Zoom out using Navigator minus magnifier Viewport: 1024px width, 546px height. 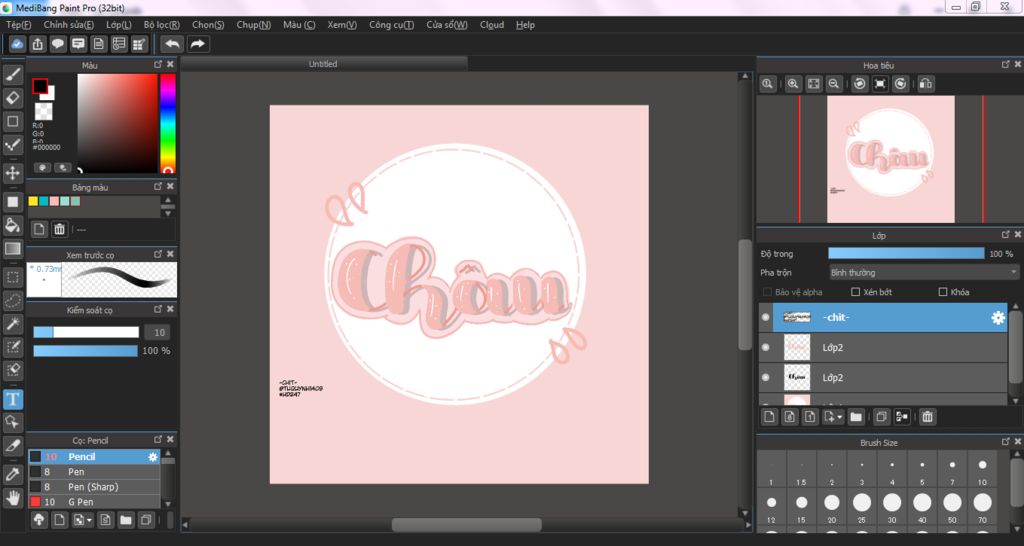pyautogui.click(x=833, y=84)
